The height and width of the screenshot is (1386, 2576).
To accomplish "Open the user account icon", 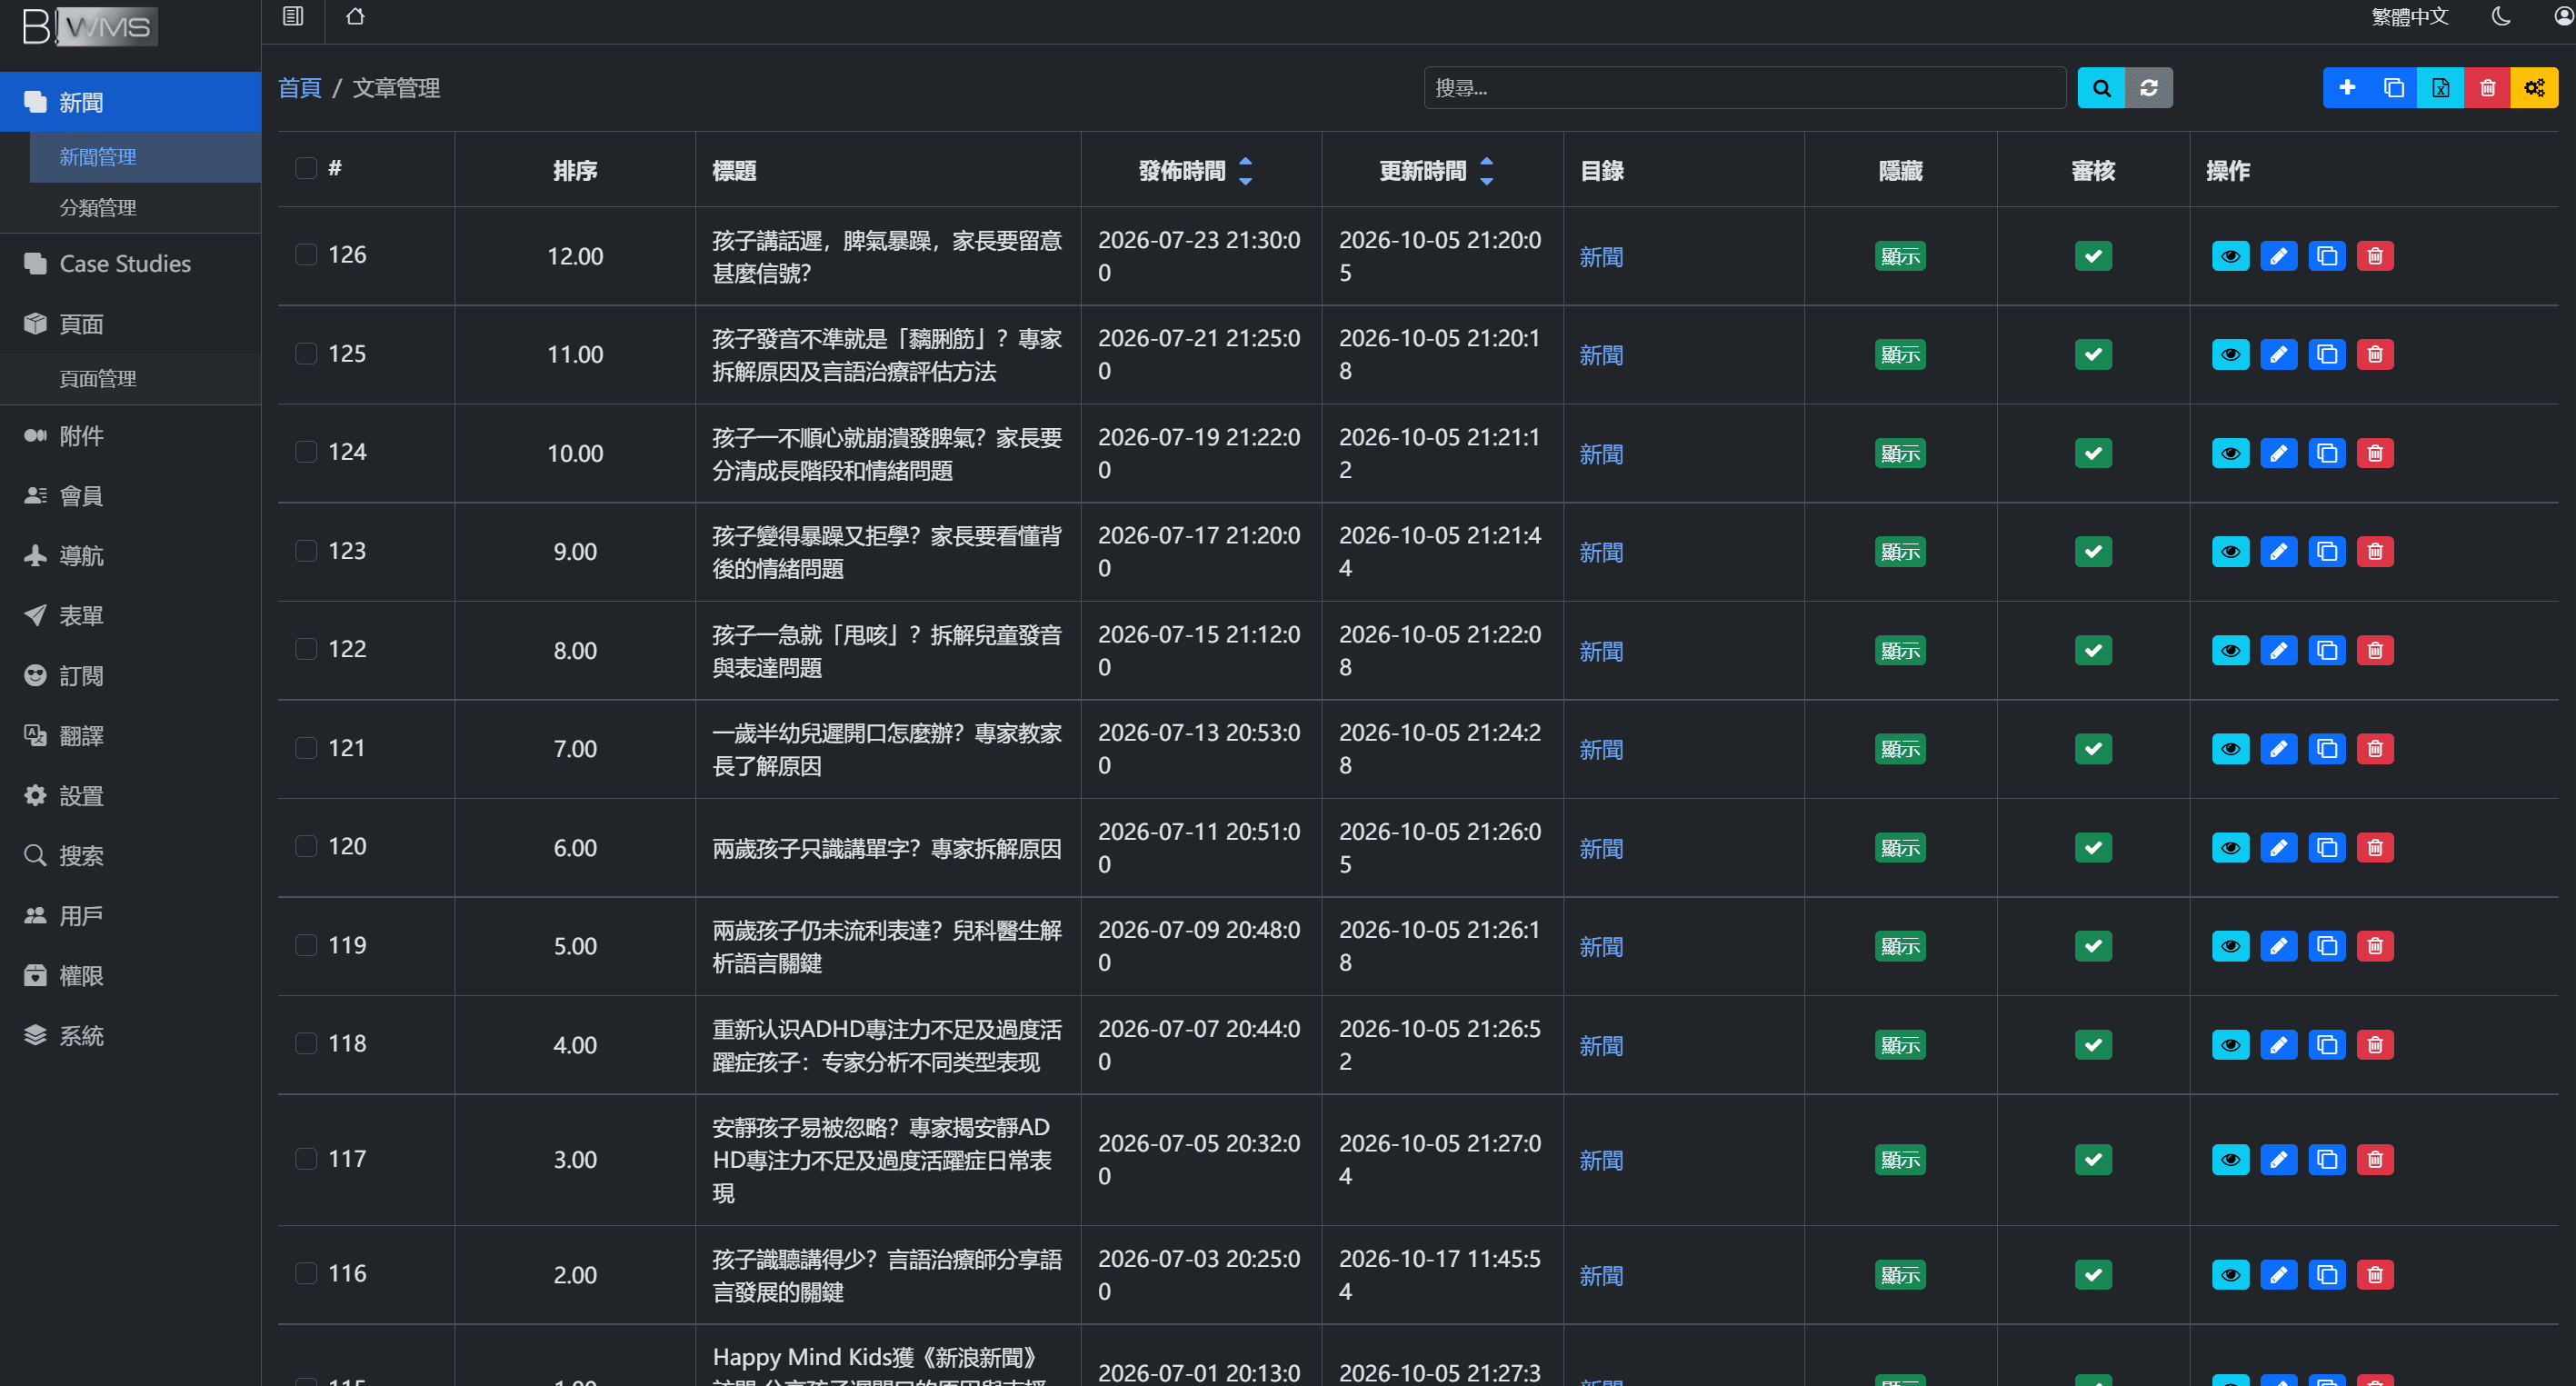I will pyautogui.click(x=2564, y=16).
